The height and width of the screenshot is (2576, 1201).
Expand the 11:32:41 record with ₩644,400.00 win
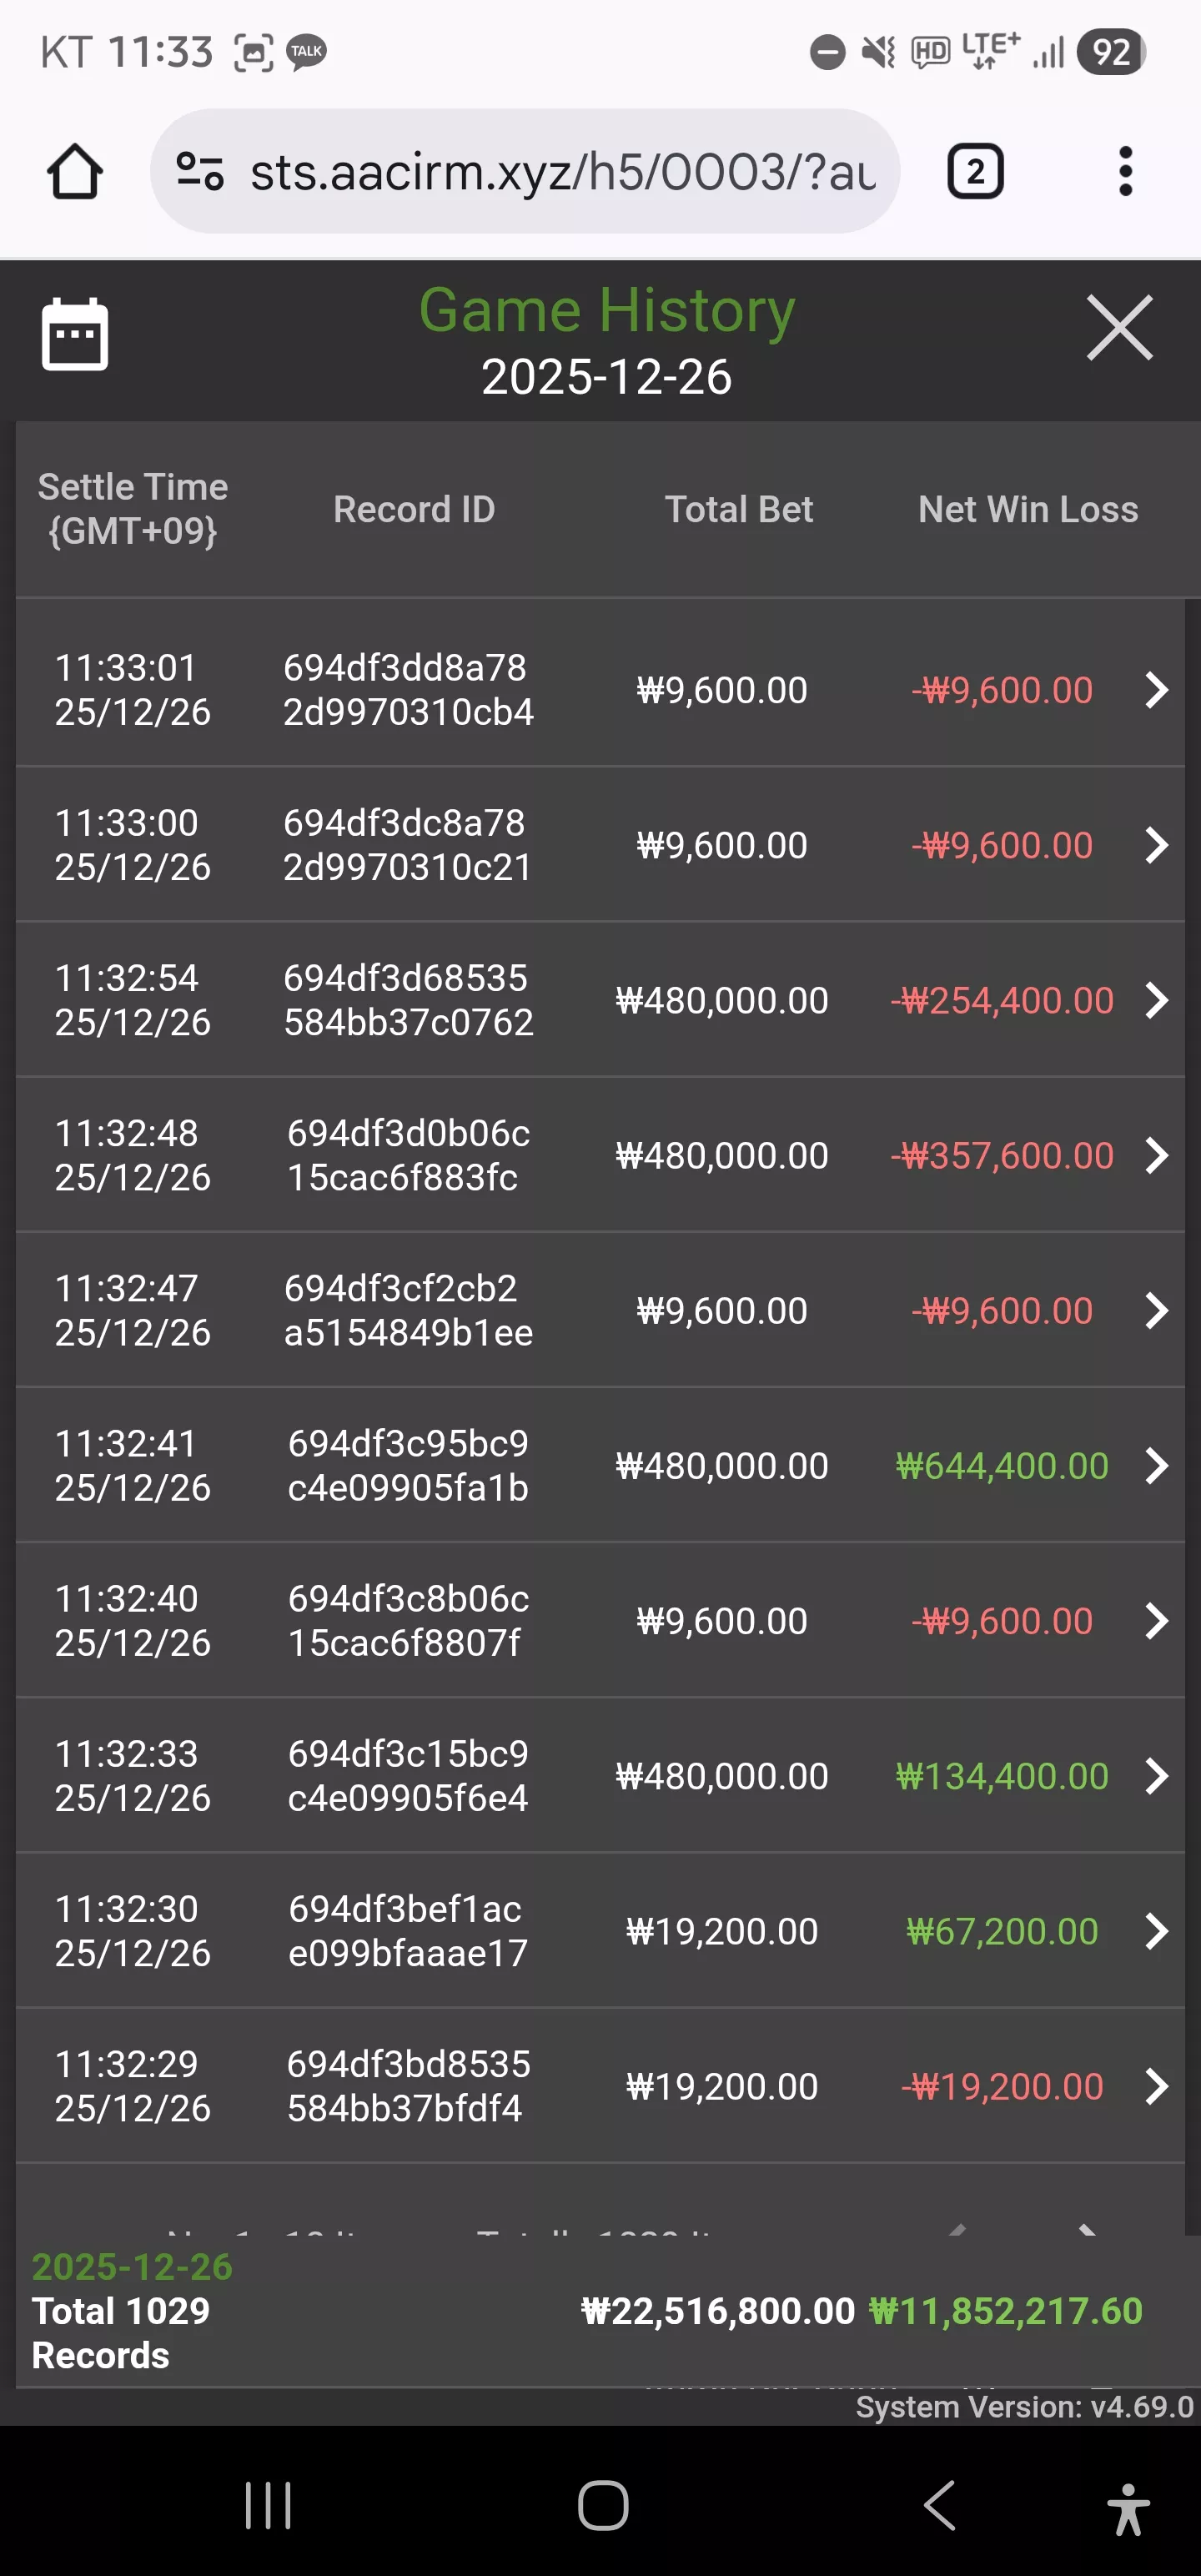1157,1466
